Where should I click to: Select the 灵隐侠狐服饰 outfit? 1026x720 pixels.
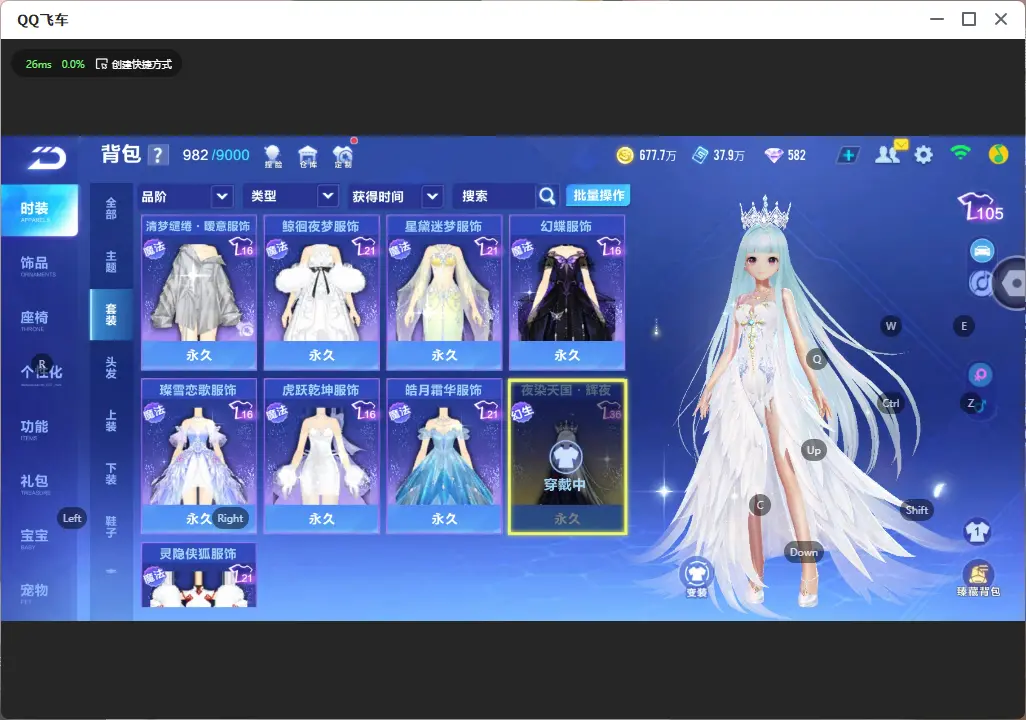[x=198, y=575]
